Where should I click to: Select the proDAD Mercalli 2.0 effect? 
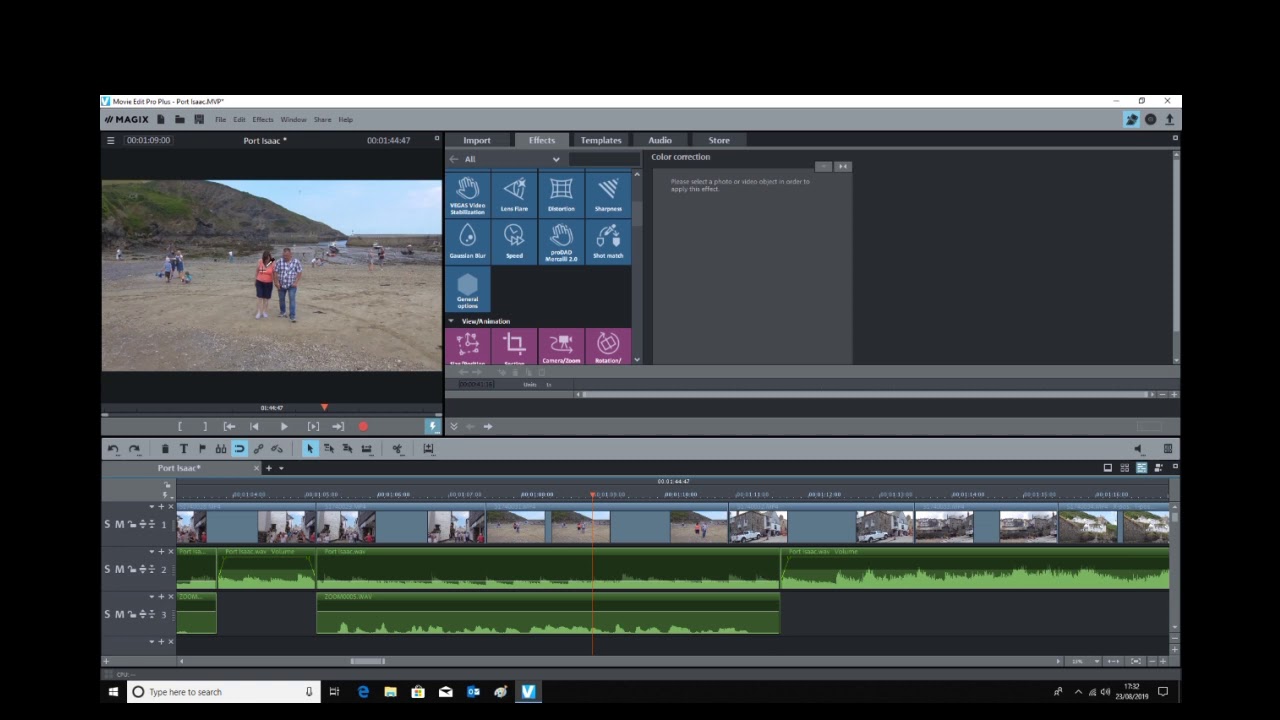point(561,242)
